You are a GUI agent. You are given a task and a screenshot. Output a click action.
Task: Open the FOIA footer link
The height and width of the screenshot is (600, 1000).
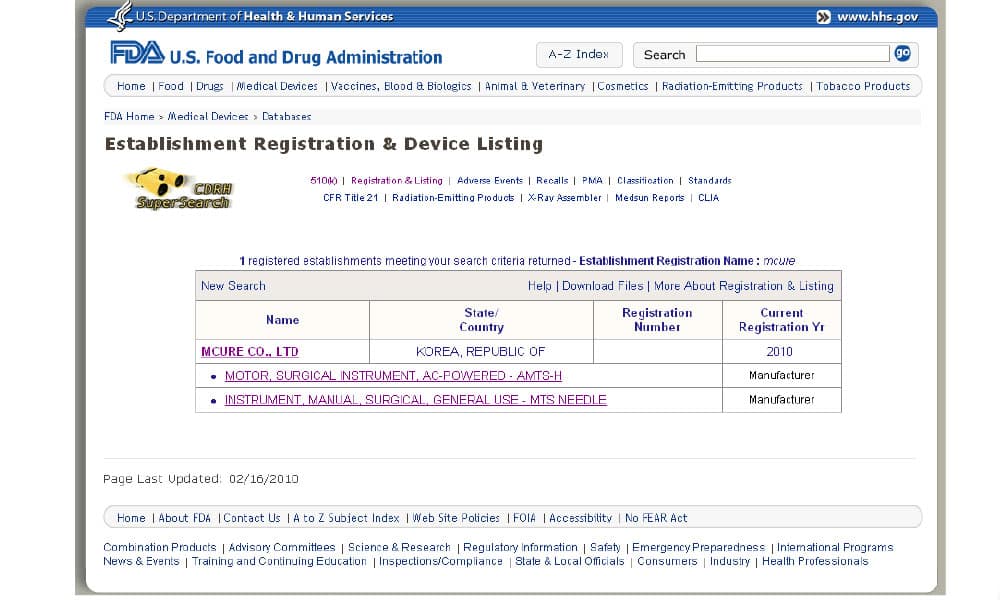click(524, 518)
